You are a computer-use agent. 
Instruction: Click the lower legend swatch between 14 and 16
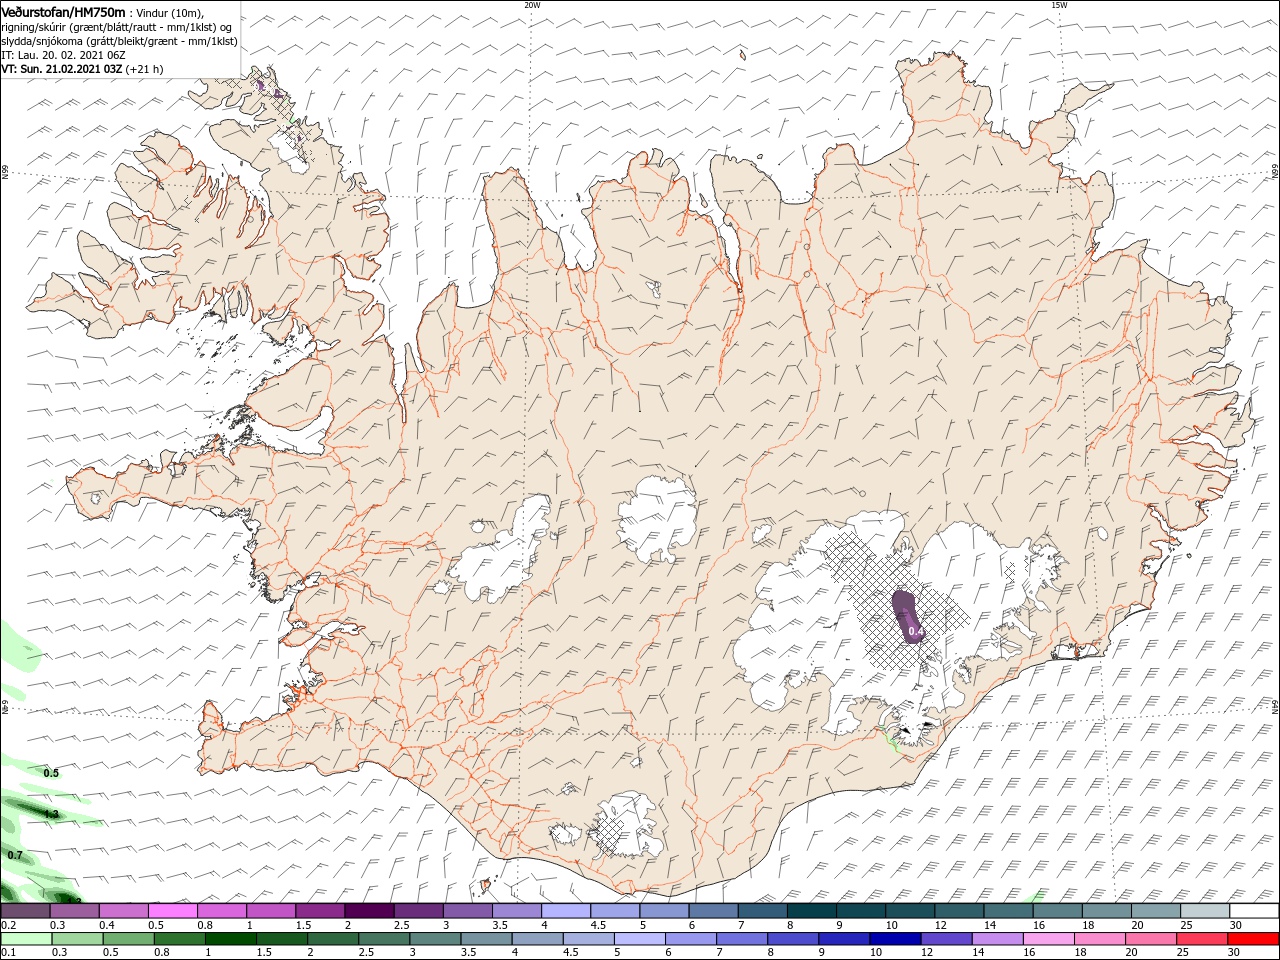[x=997, y=939]
